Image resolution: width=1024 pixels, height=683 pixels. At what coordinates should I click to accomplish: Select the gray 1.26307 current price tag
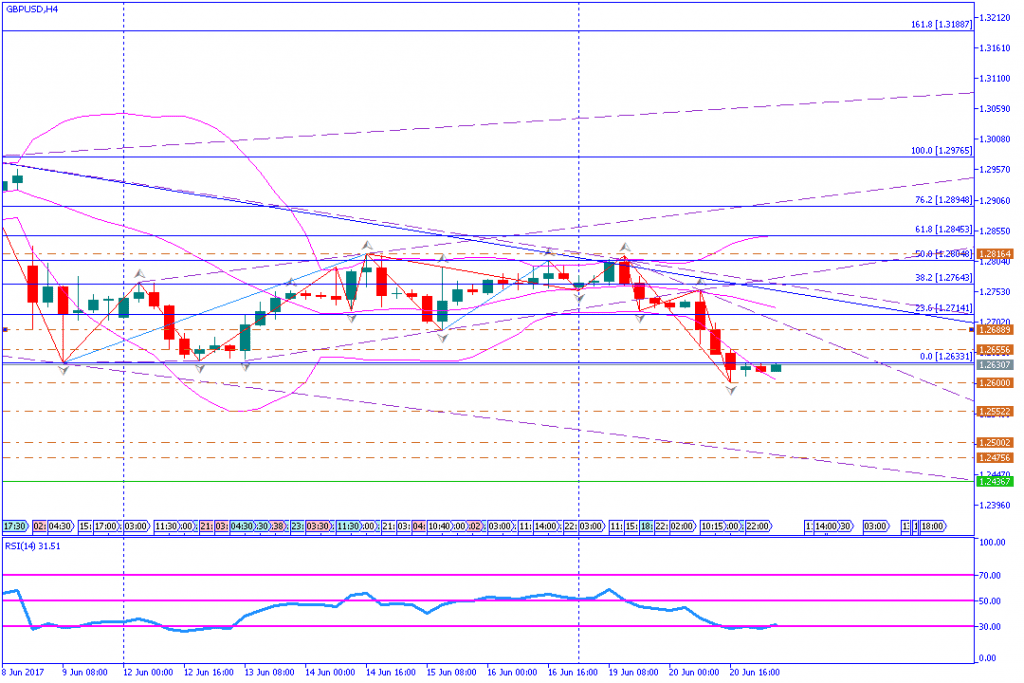(x=995, y=366)
